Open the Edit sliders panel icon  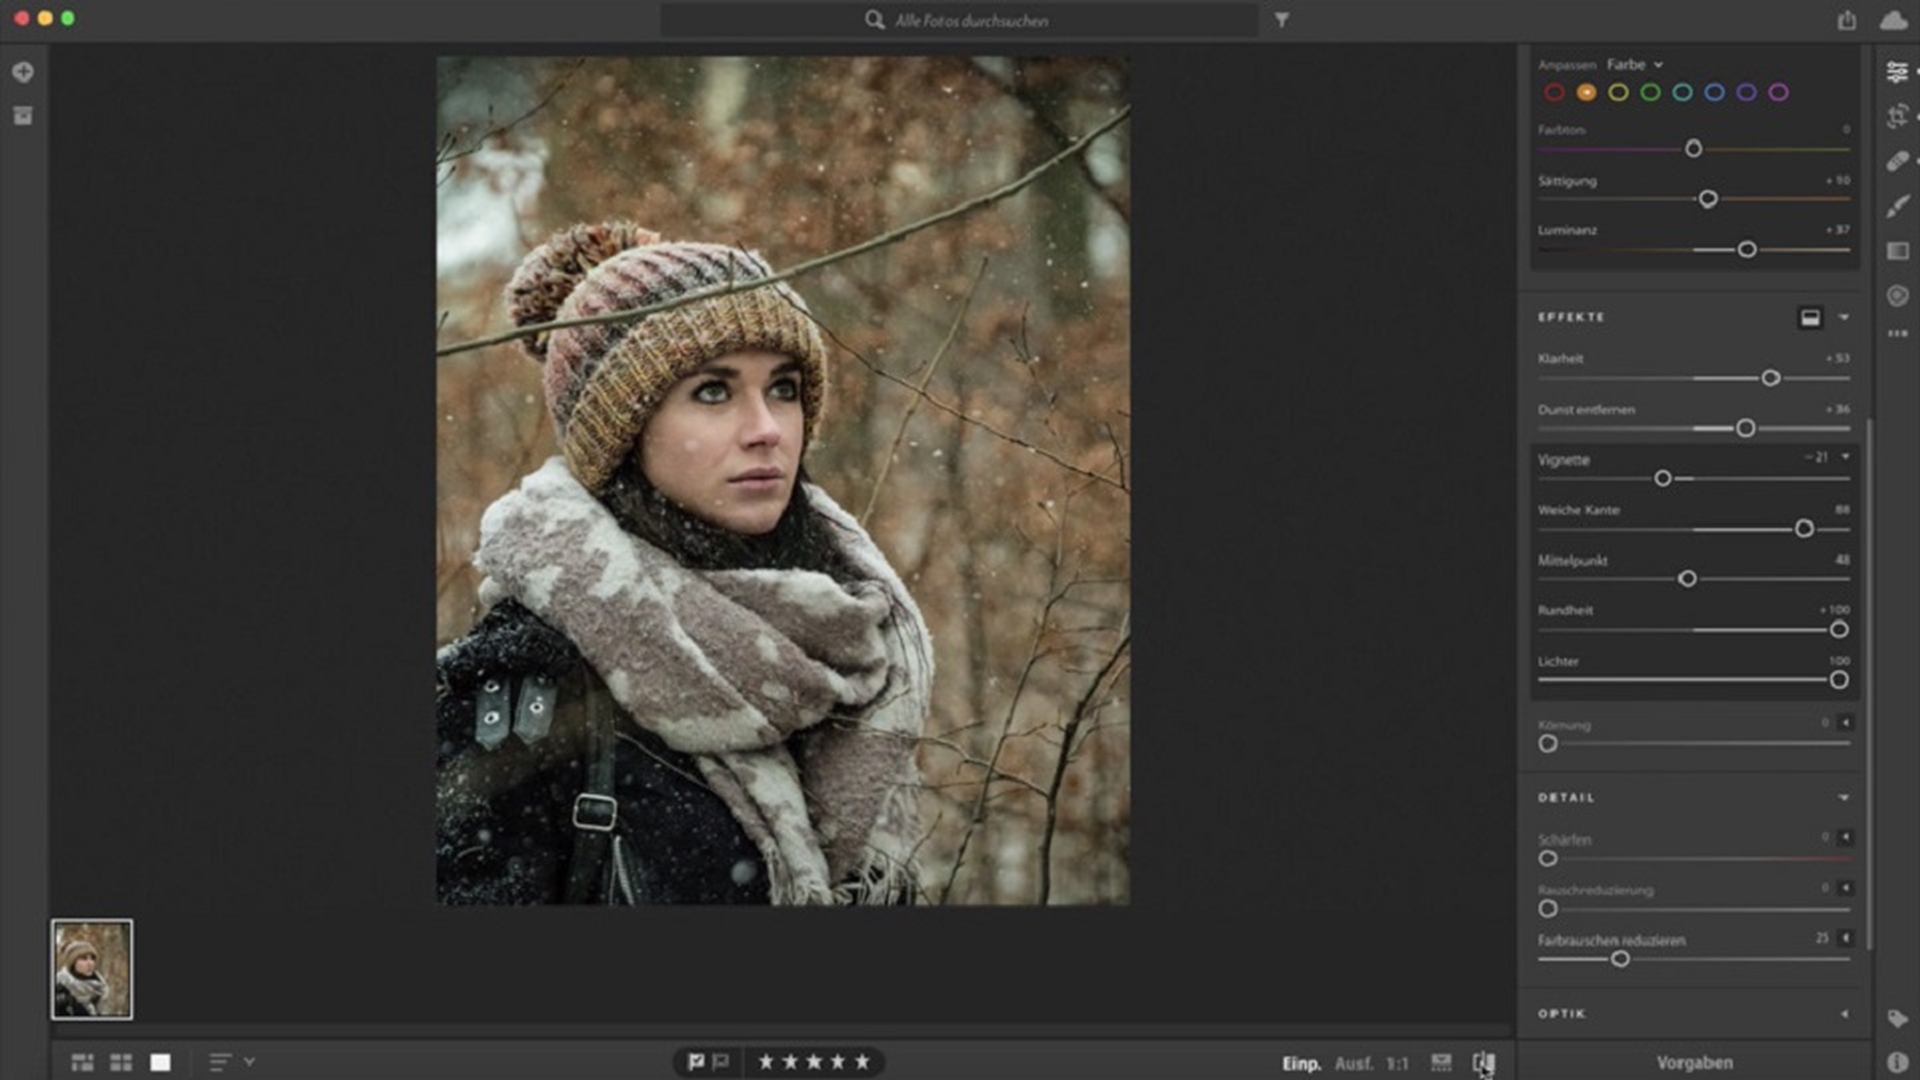pos(1897,72)
